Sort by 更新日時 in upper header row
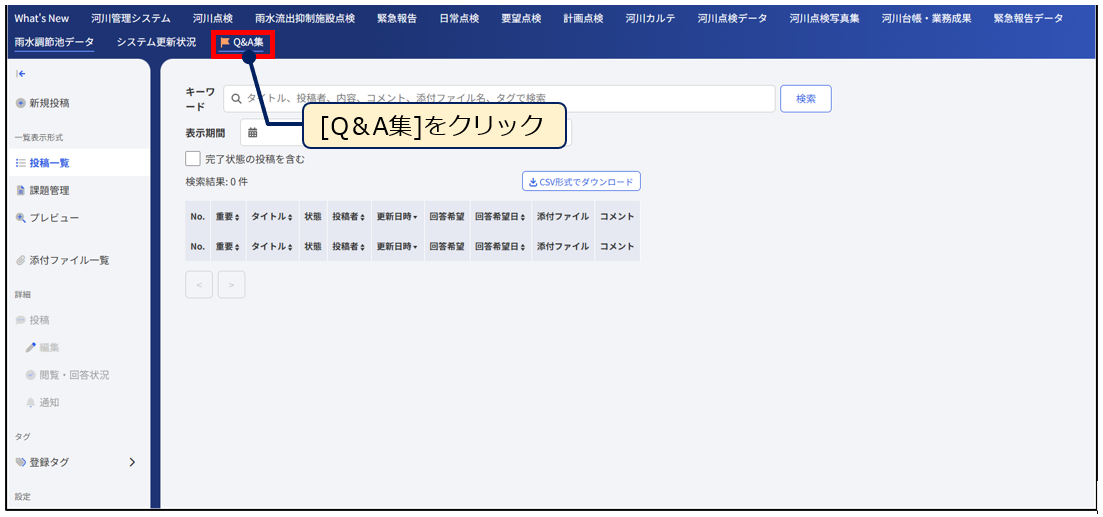The width and height of the screenshot is (1103, 517). (397, 217)
